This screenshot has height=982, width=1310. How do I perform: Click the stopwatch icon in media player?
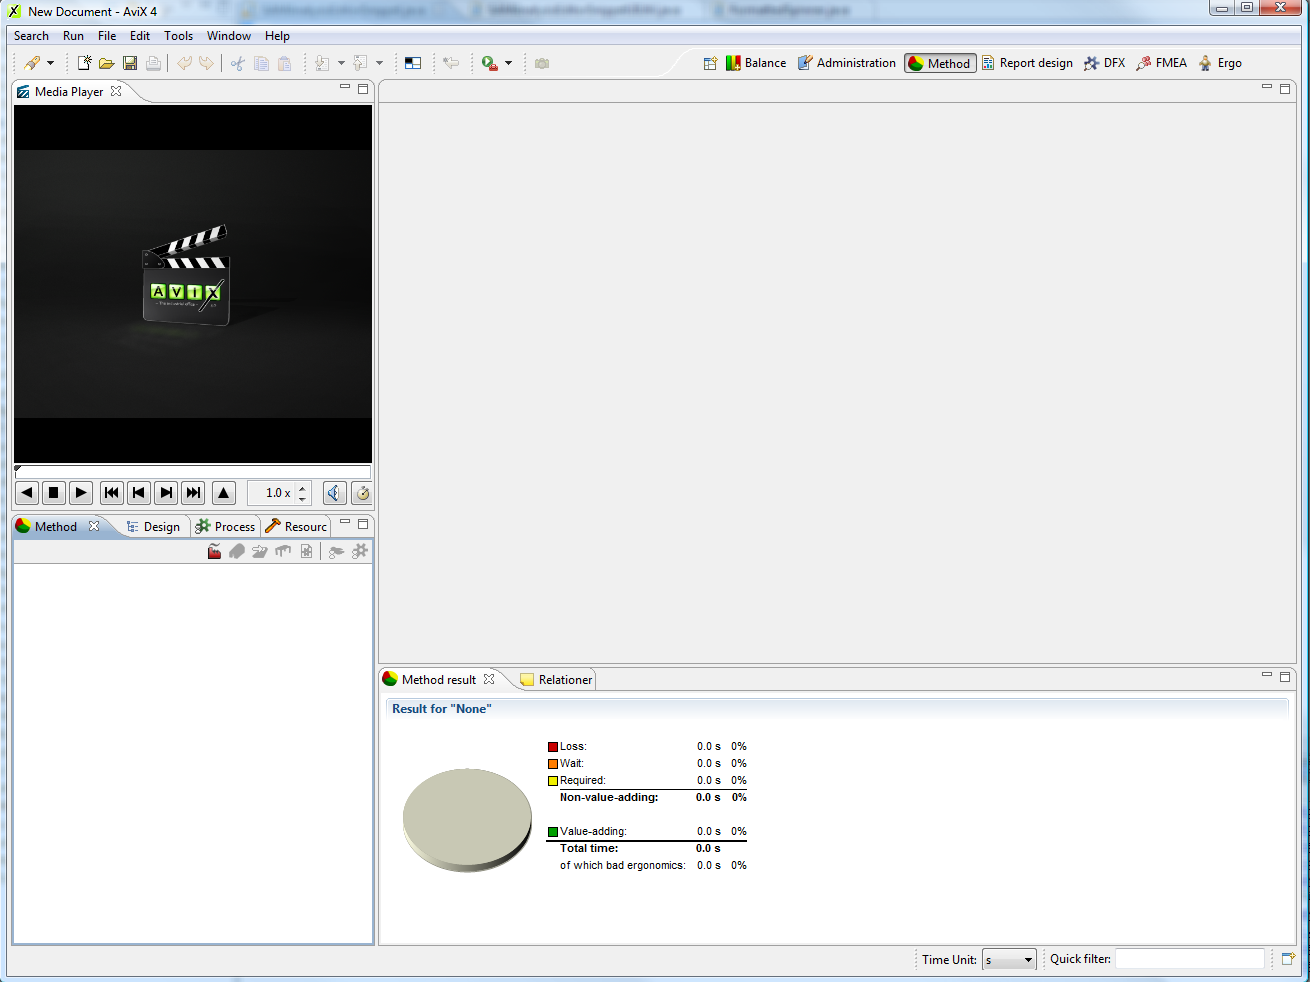[x=362, y=493]
